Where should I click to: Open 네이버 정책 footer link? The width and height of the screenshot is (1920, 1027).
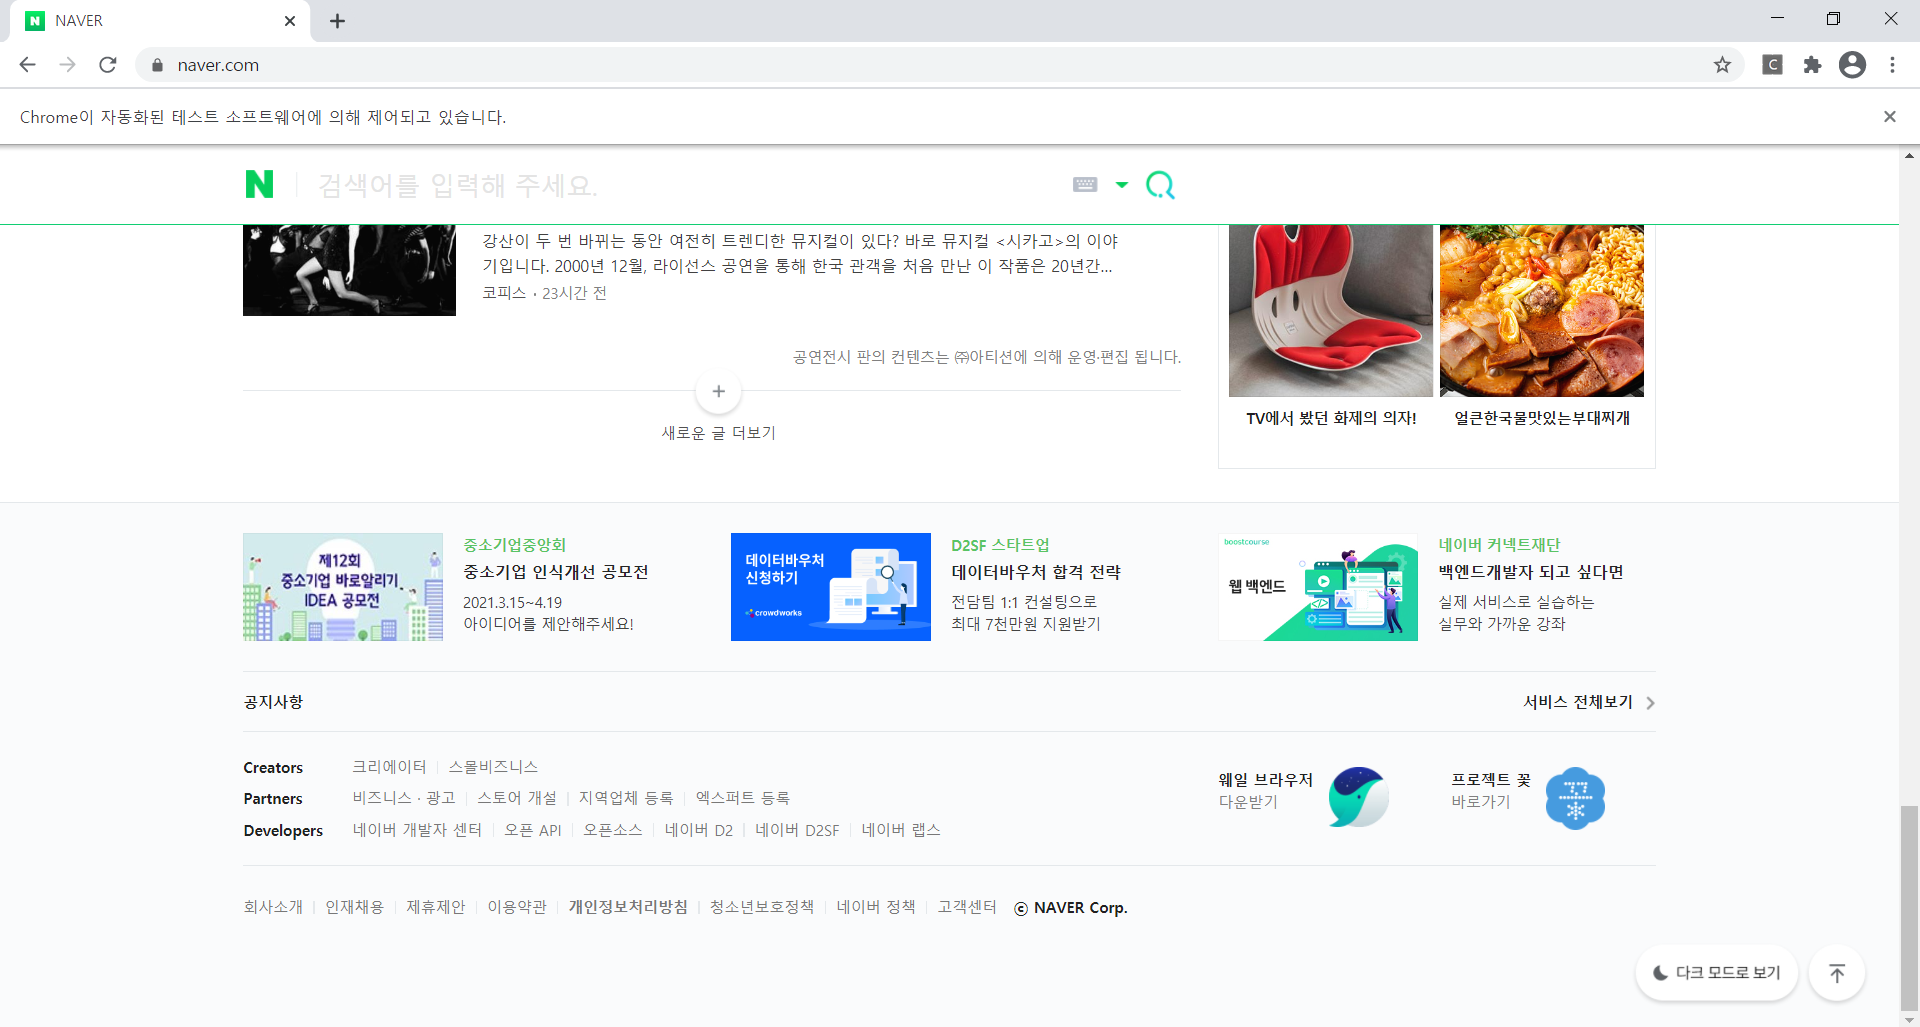(x=876, y=907)
